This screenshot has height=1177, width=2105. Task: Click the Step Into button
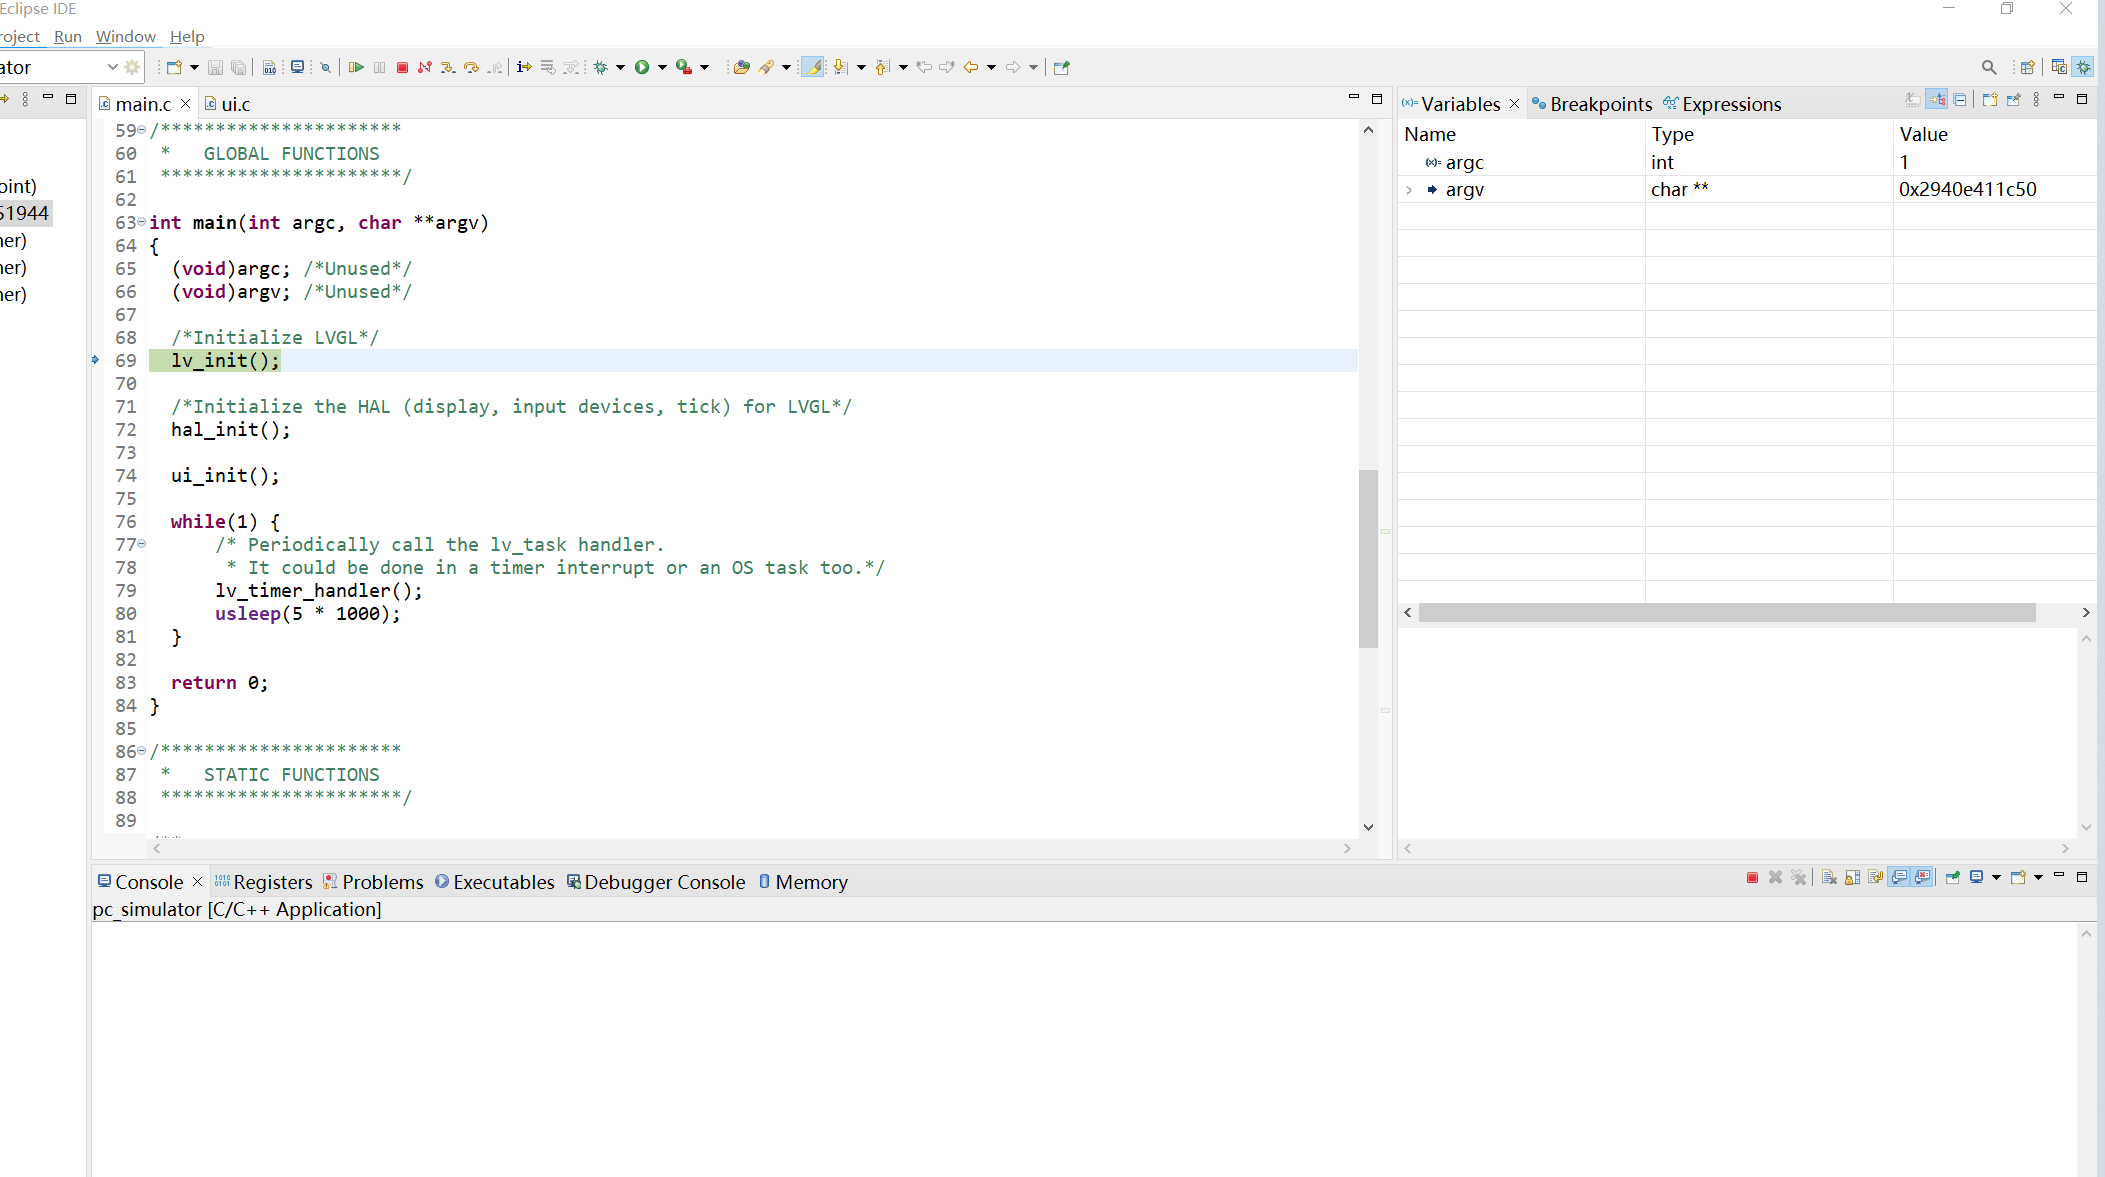448,67
